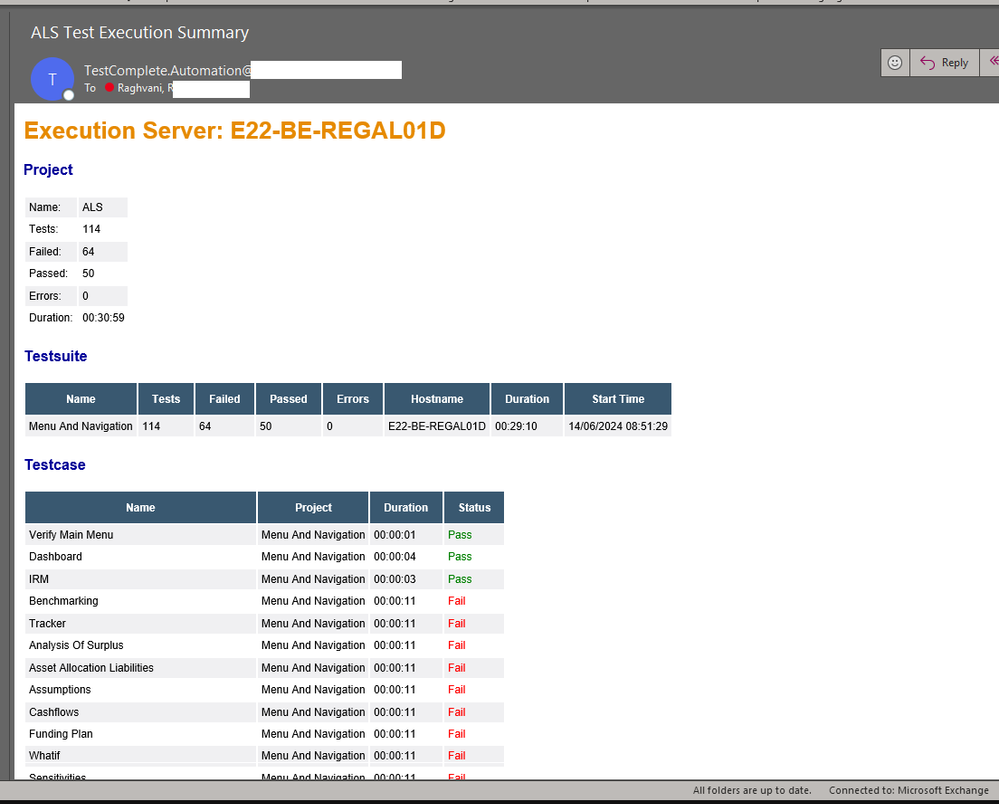Click the Testcase Status column header
The width and height of the screenshot is (999, 804).
(474, 508)
